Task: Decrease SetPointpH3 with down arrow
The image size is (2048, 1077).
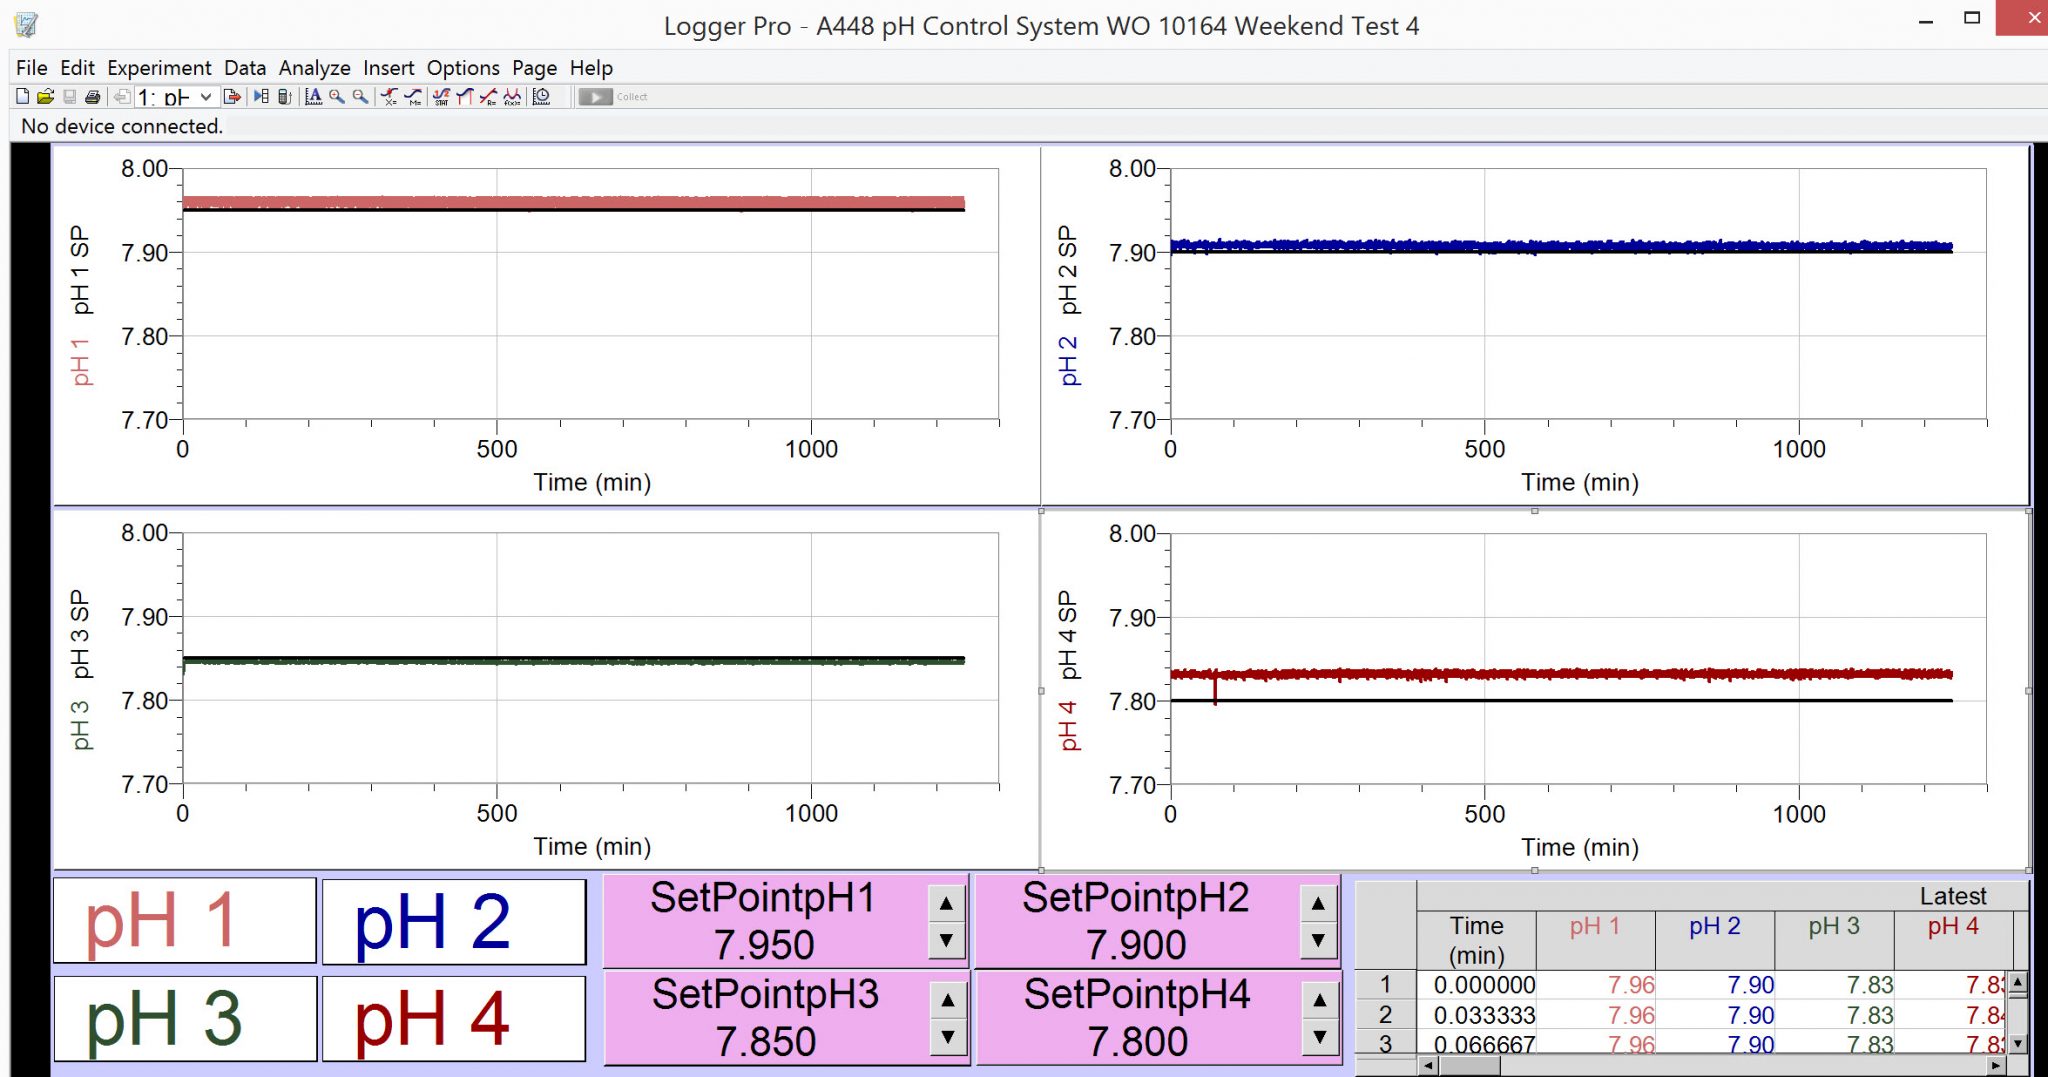Action: [947, 1037]
